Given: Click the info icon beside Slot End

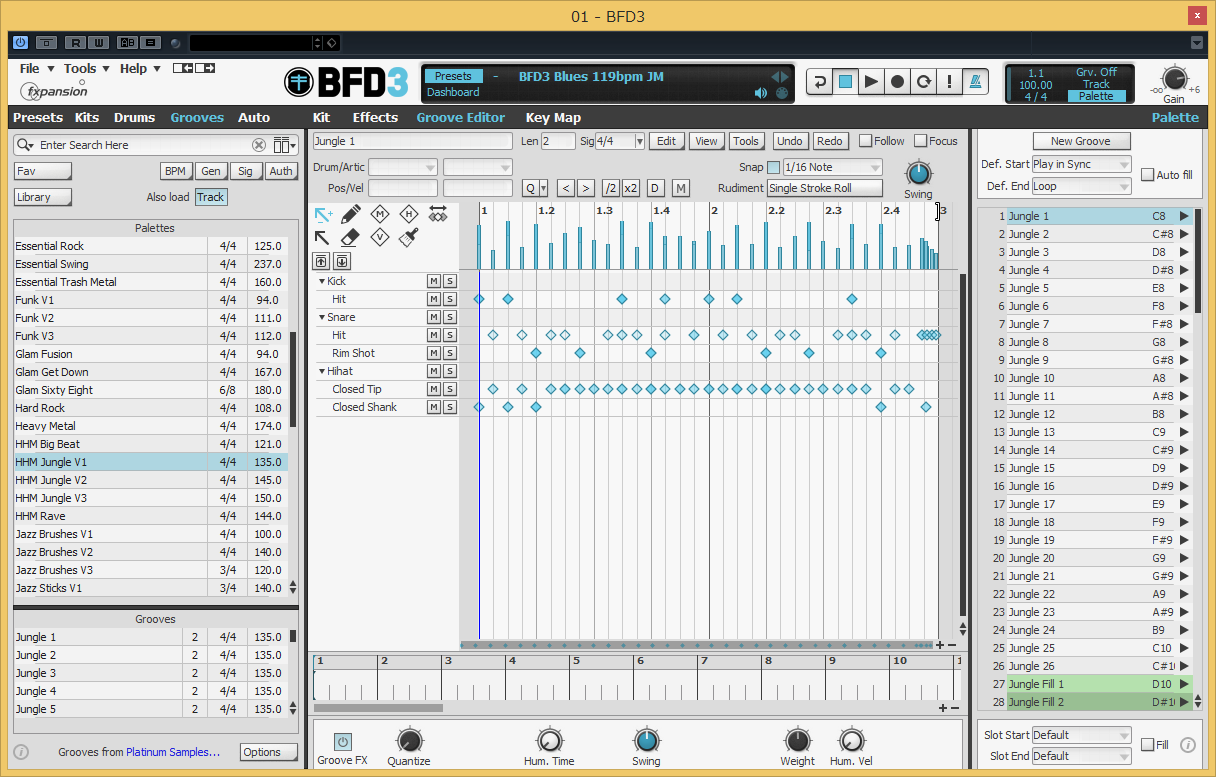Looking at the screenshot, I should 1188,745.
